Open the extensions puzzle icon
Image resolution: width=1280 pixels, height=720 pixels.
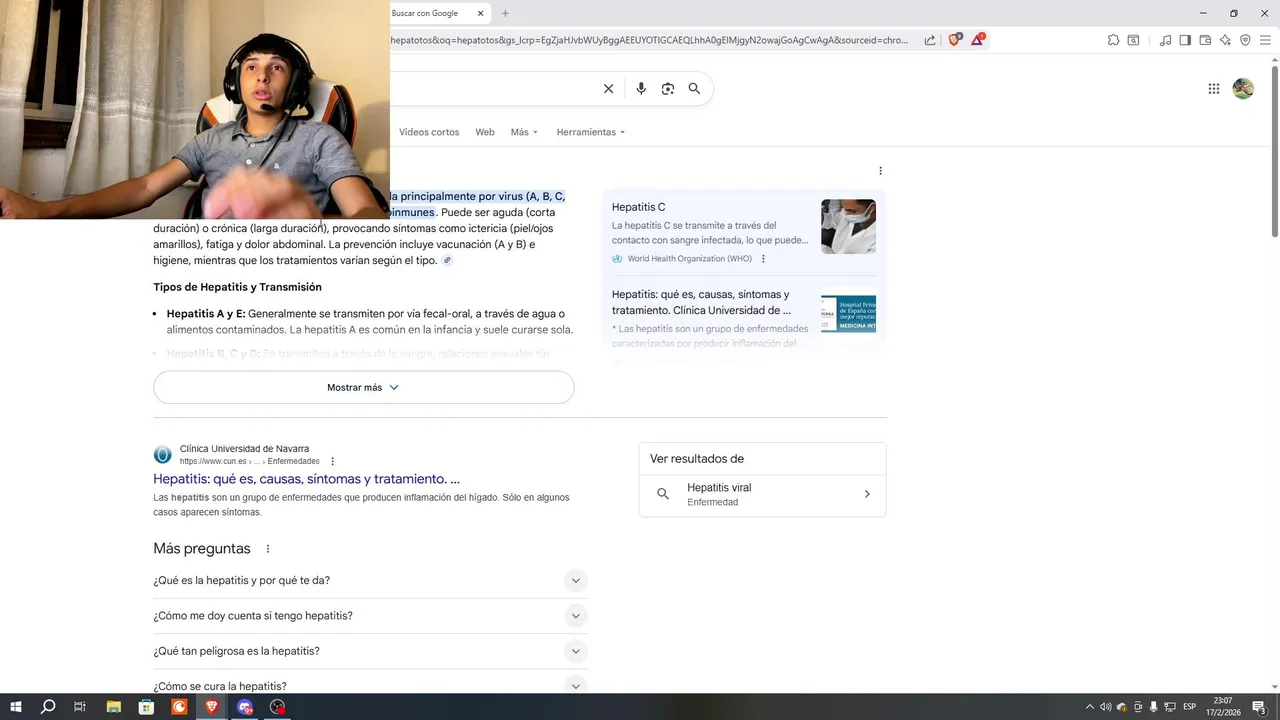tap(1113, 40)
